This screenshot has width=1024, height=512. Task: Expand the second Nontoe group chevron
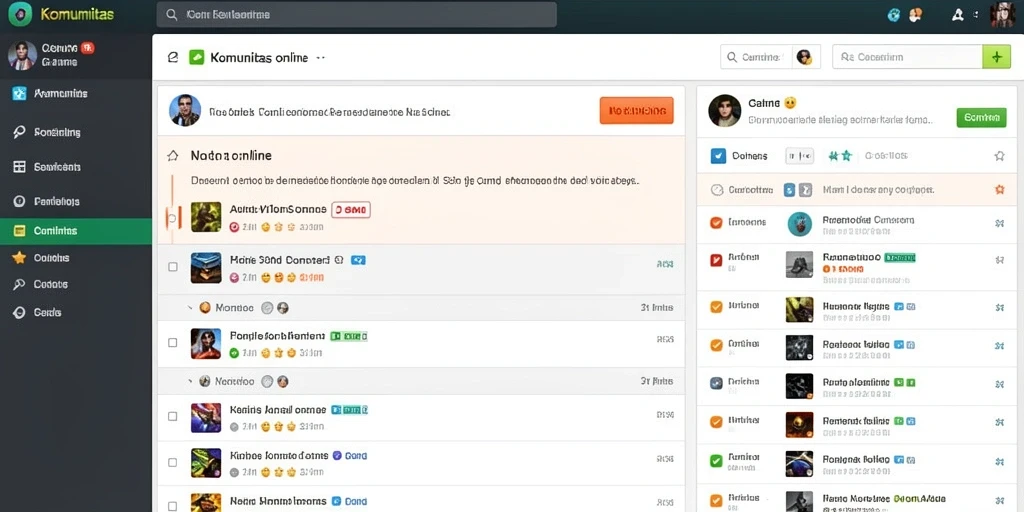(x=190, y=380)
